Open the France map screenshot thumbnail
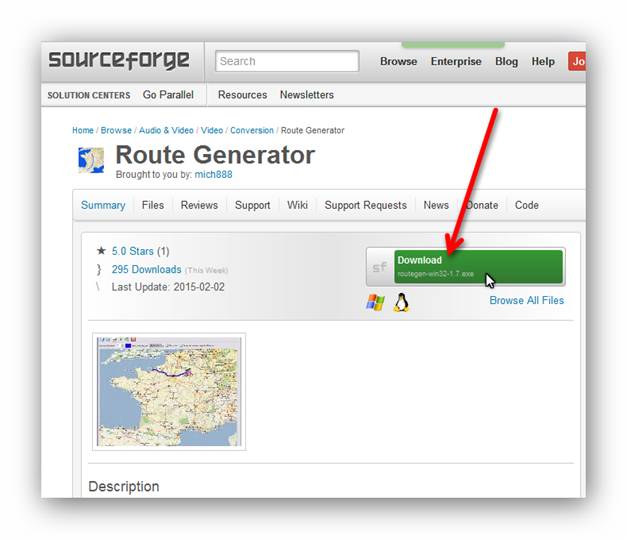Viewport: 627px width, 539px height. pyautogui.click(x=169, y=391)
